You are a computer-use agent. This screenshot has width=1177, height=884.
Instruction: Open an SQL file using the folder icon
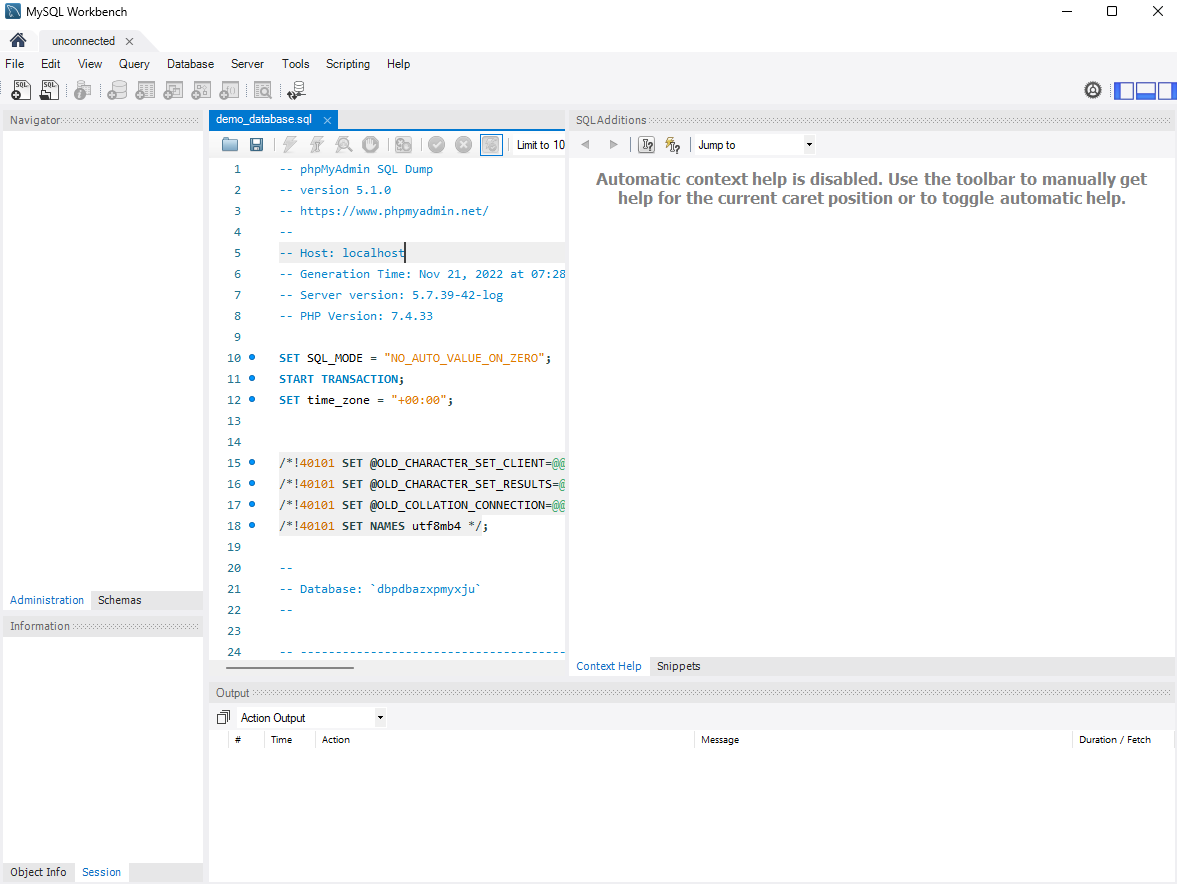pos(229,144)
